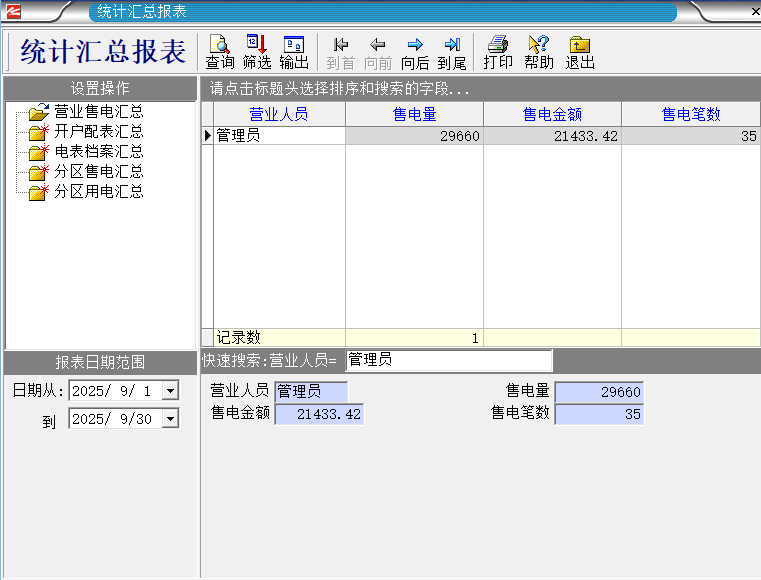761x580 pixels.
Task: Go to next record with 向后
Action: point(415,52)
